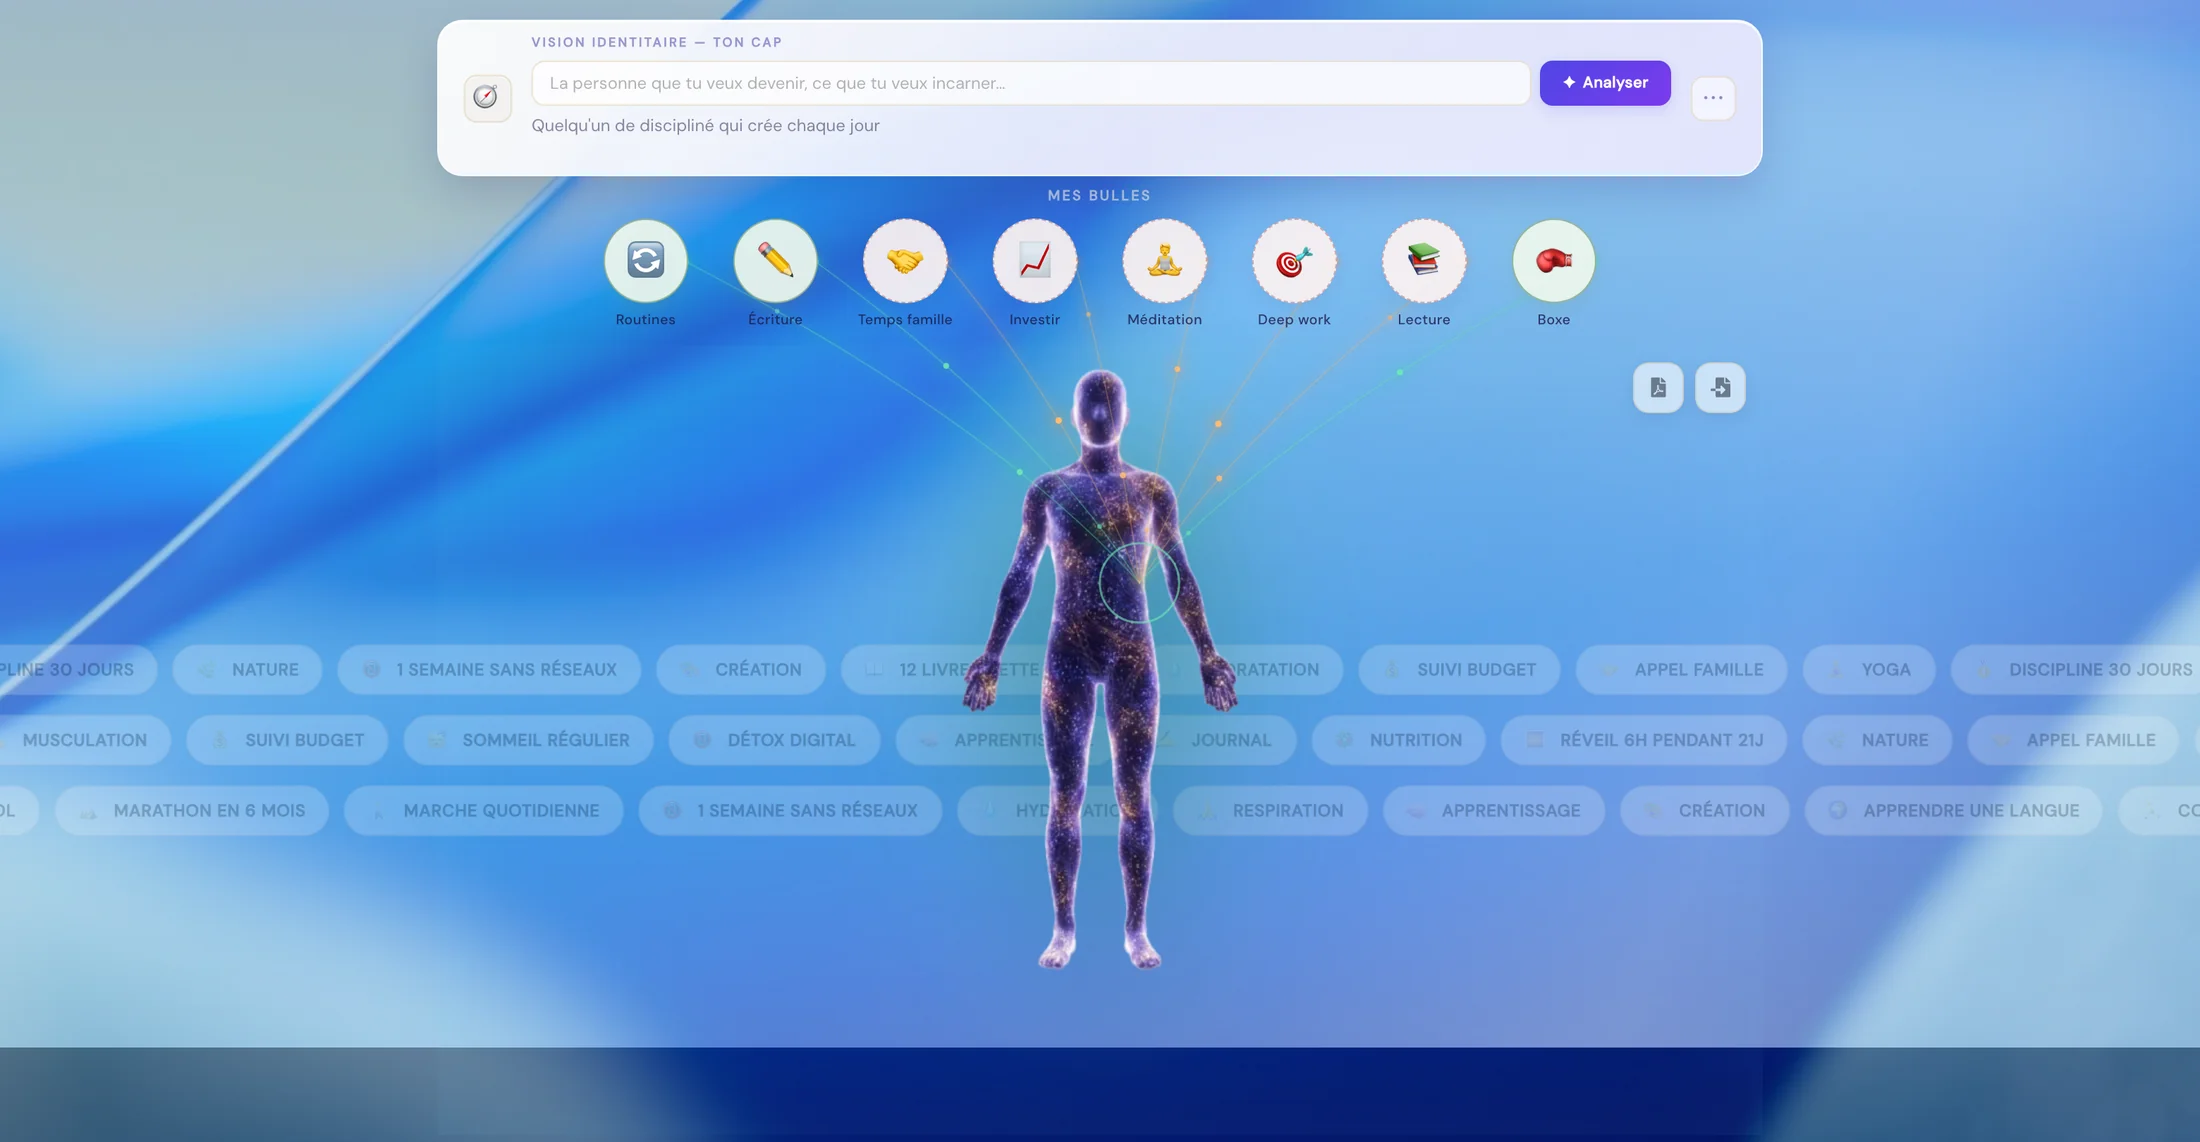2200x1142 pixels.
Task: Click the APPRENTISSAGE chip beside RESPIRATION
Action: 1494,811
